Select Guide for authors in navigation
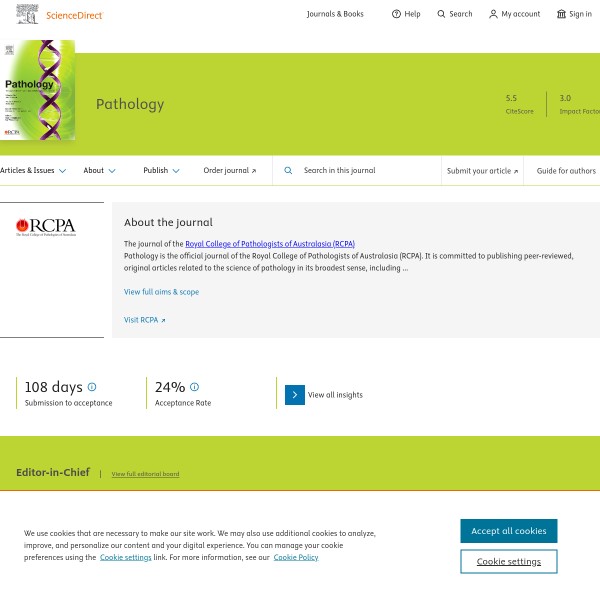Screen dimensions: 600x600 click(566, 171)
